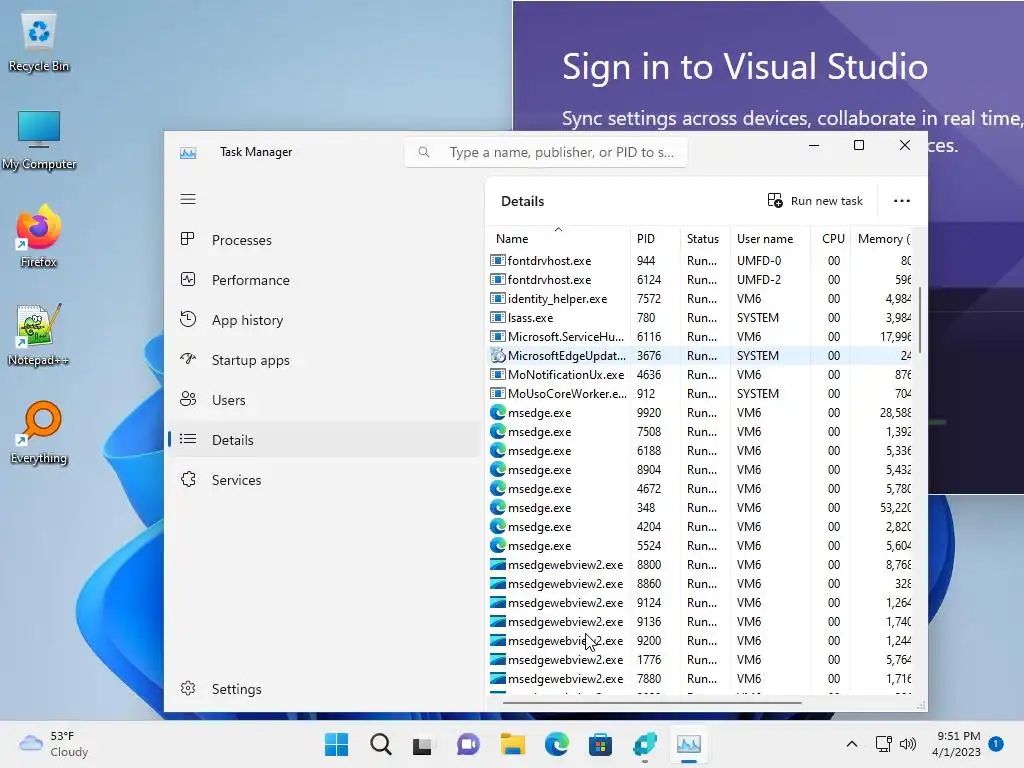Open the Processes page
This screenshot has height=768, width=1024.
324,240
